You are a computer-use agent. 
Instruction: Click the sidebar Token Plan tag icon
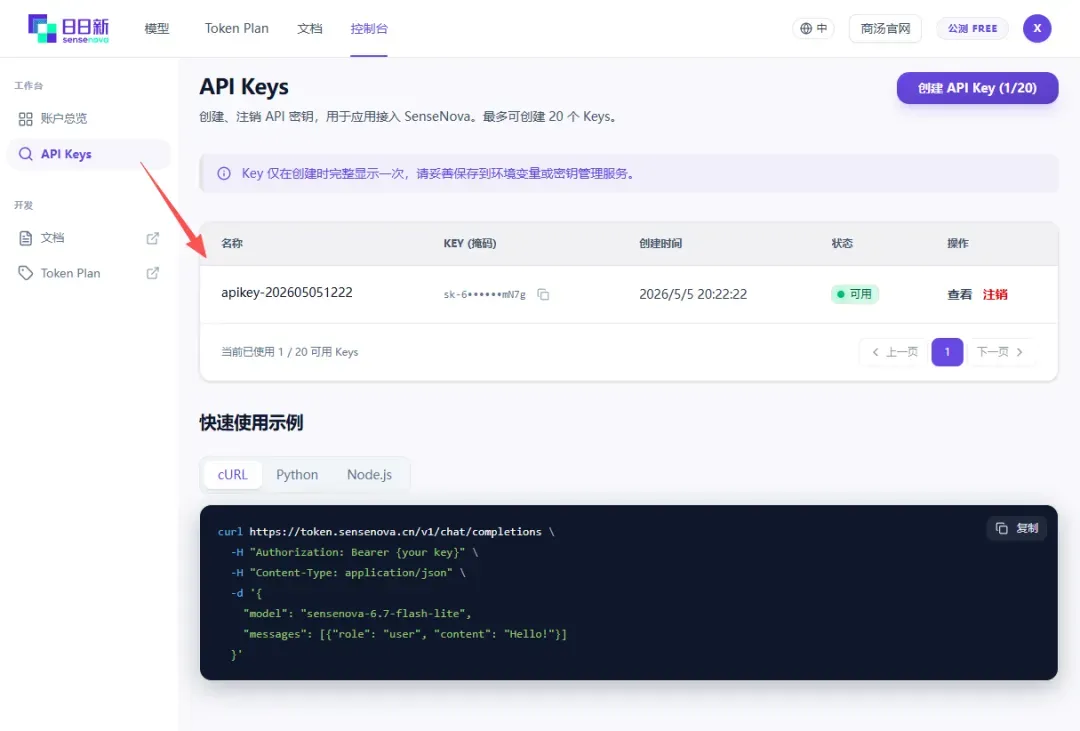(x=25, y=273)
